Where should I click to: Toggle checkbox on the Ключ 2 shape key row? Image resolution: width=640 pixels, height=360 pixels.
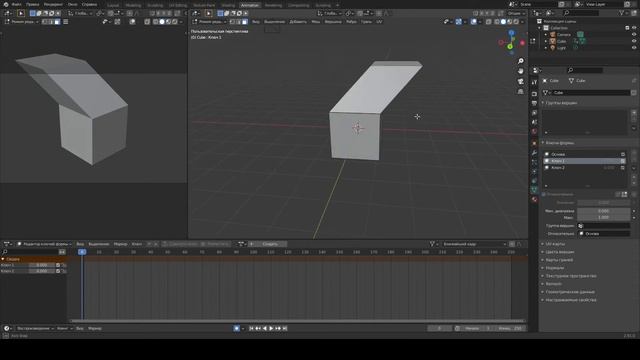tap(623, 168)
